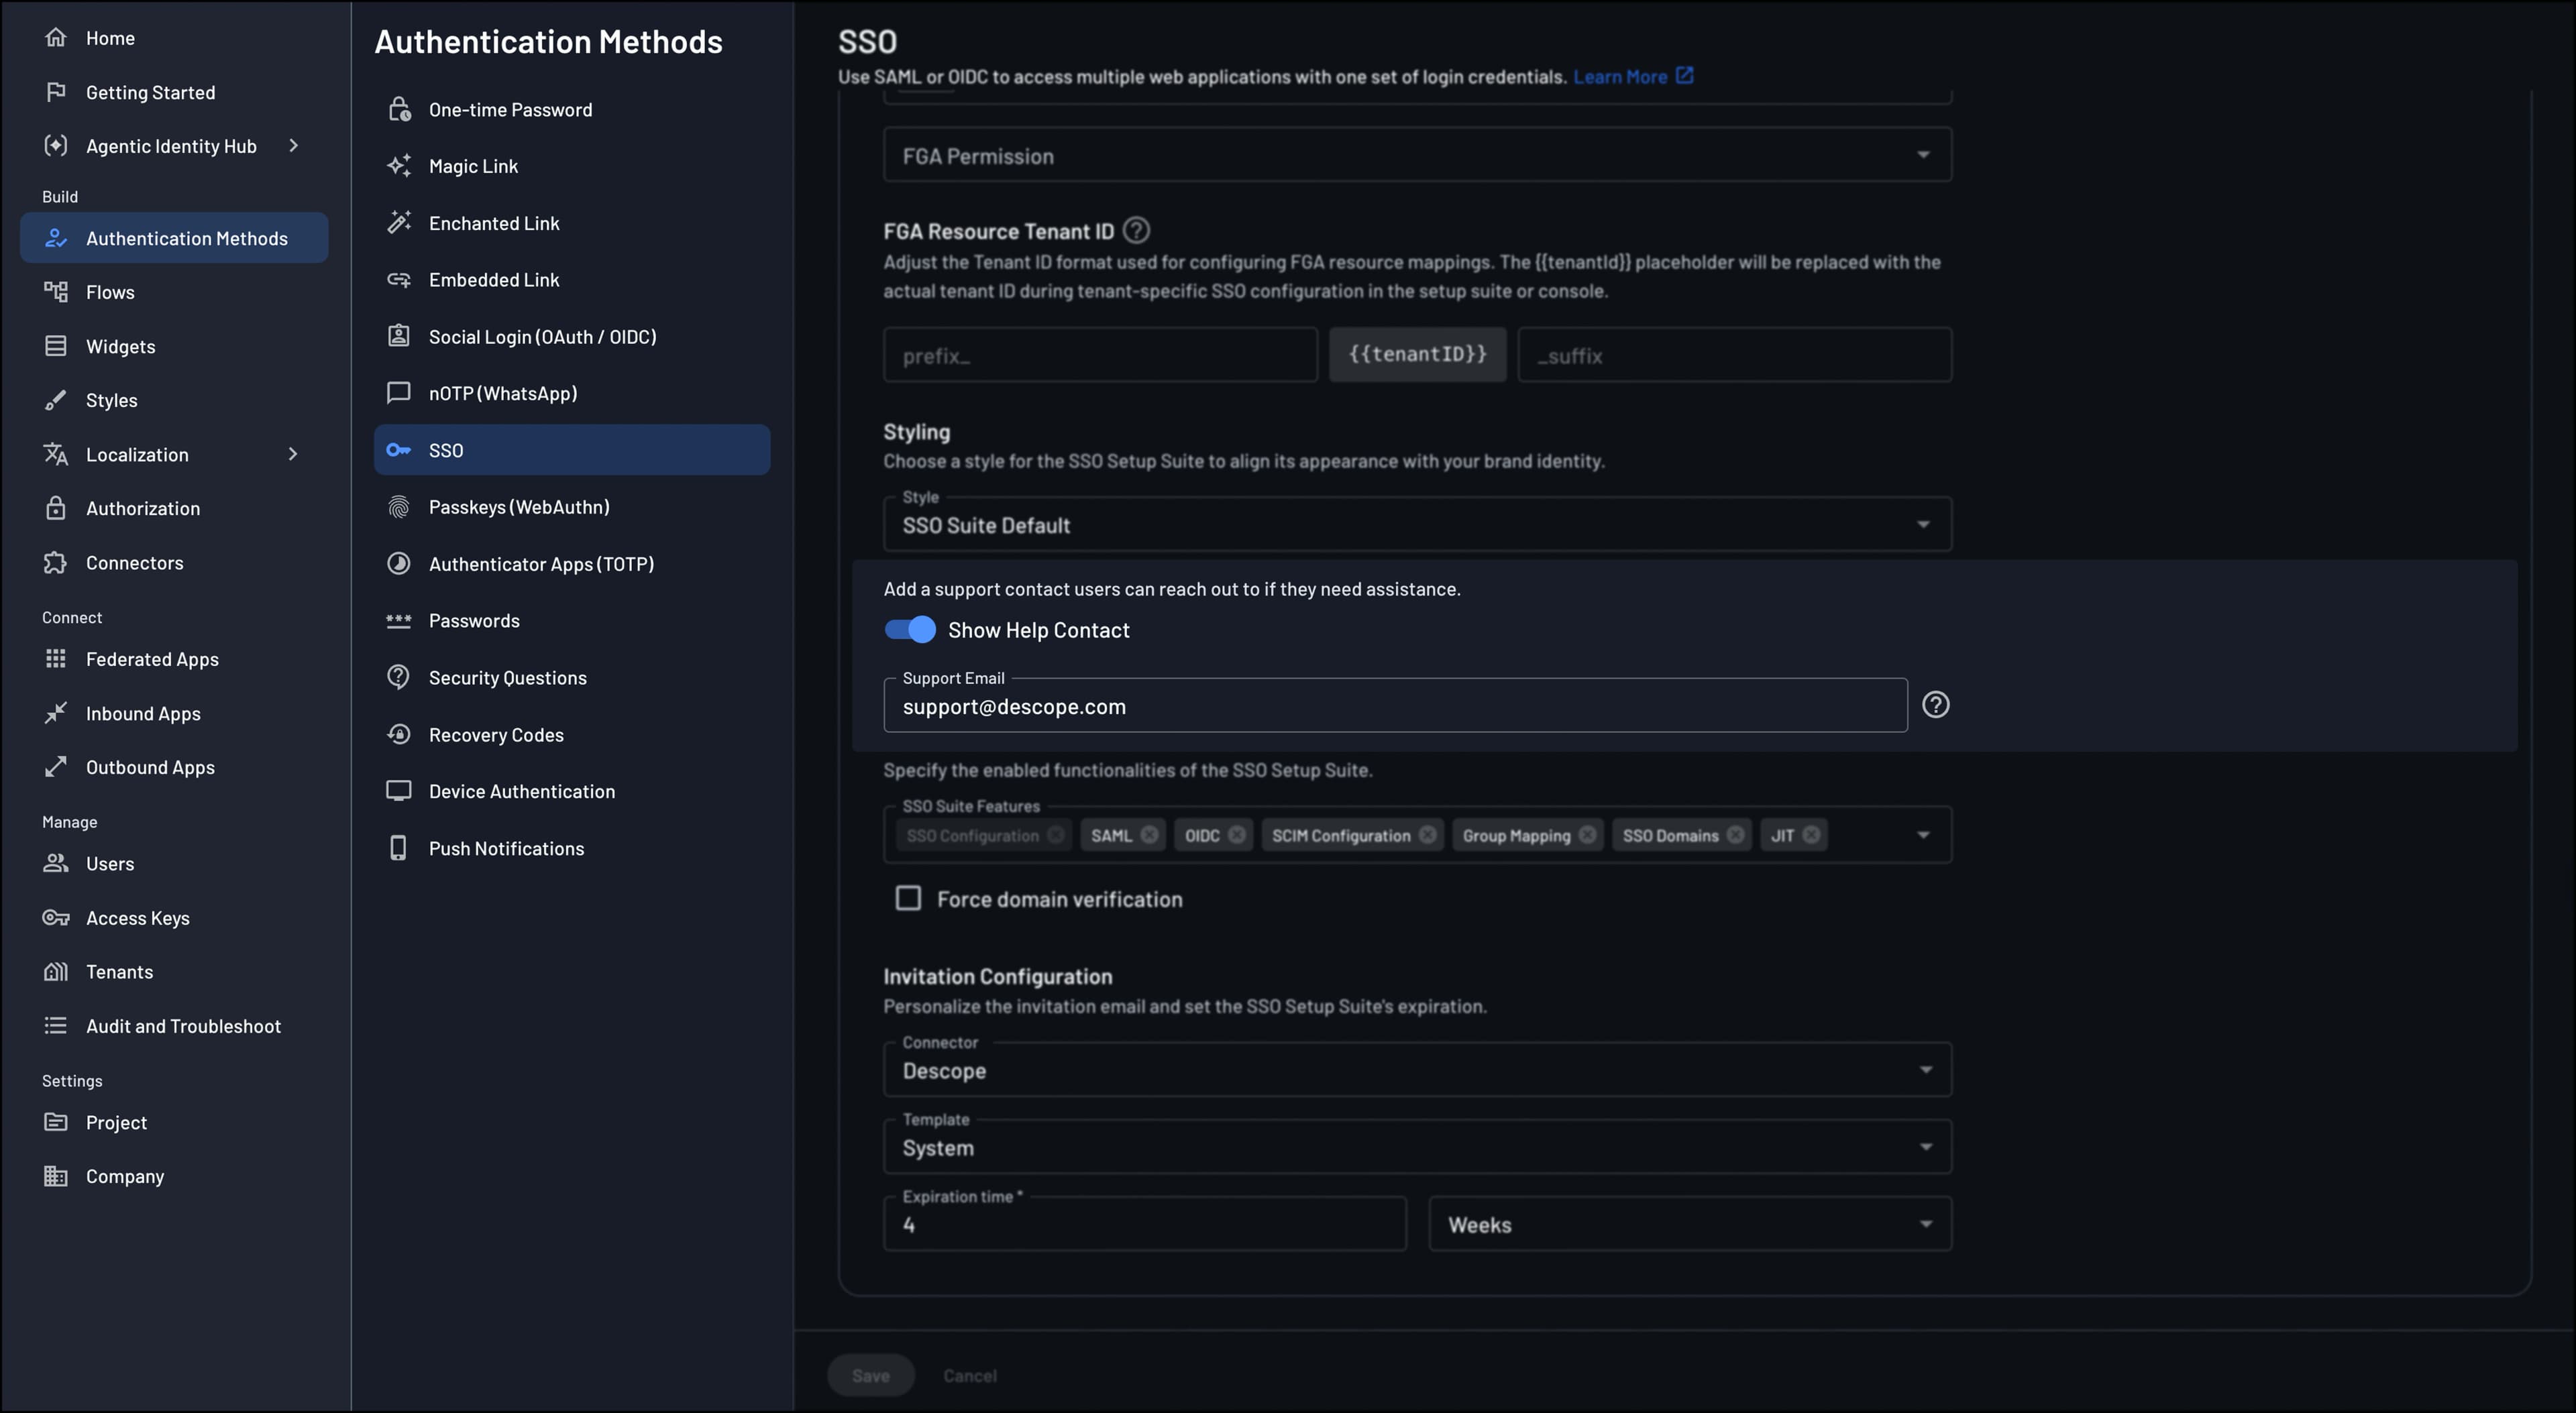Click the Magic Link sparkle icon
Image resolution: width=2576 pixels, height=1413 pixels.
coord(399,166)
